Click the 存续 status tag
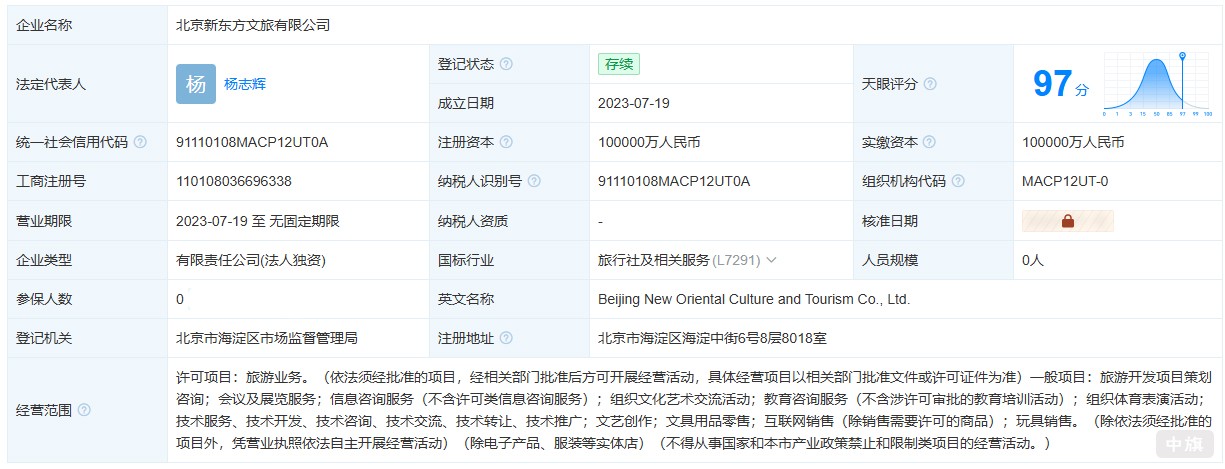 click(x=619, y=64)
